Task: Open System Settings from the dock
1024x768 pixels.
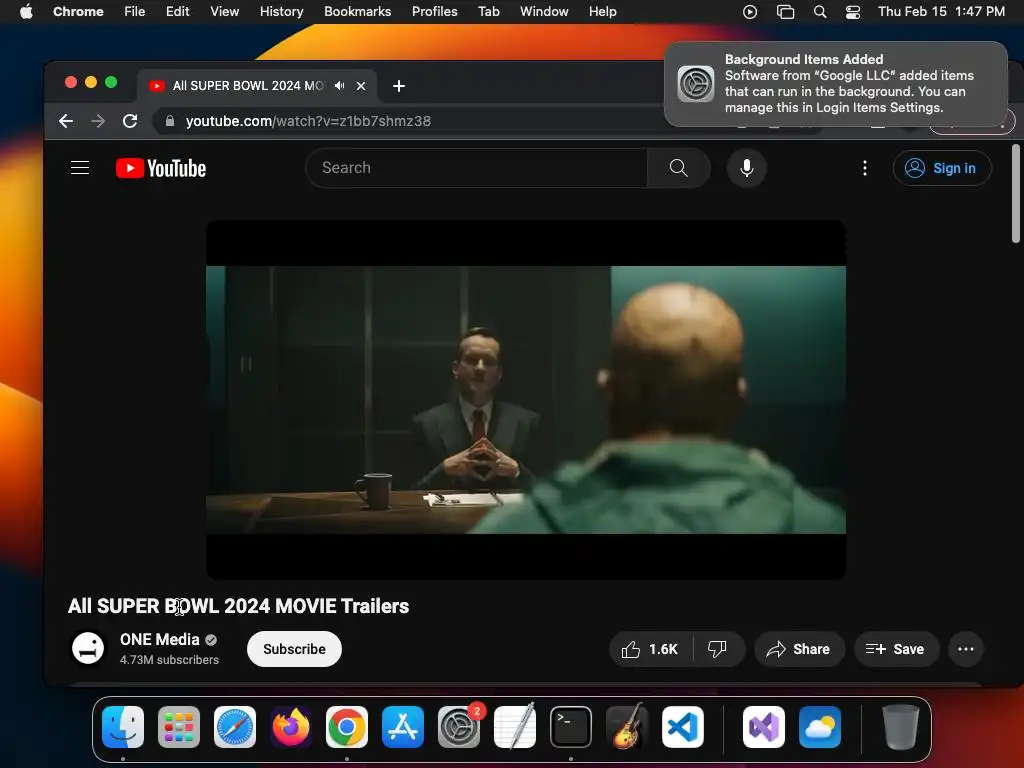Action: coord(458,727)
